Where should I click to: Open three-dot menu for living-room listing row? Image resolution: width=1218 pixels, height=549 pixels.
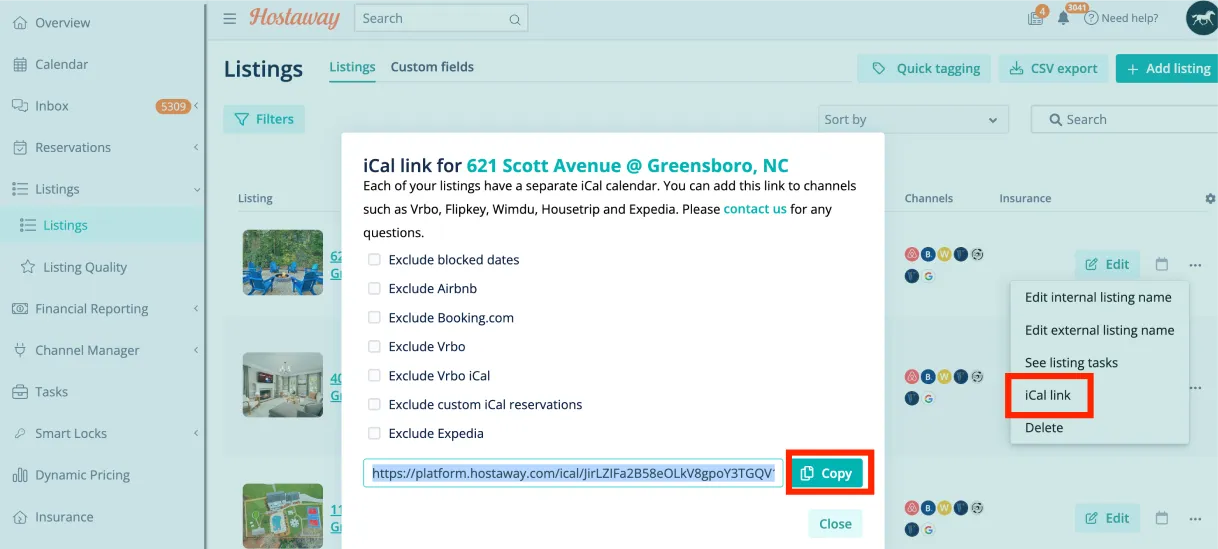tap(1195, 388)
